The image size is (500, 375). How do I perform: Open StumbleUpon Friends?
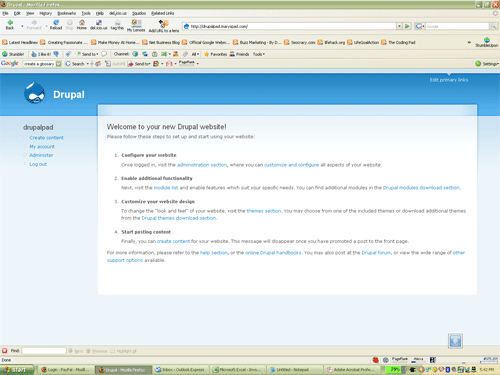pos(239,54)
